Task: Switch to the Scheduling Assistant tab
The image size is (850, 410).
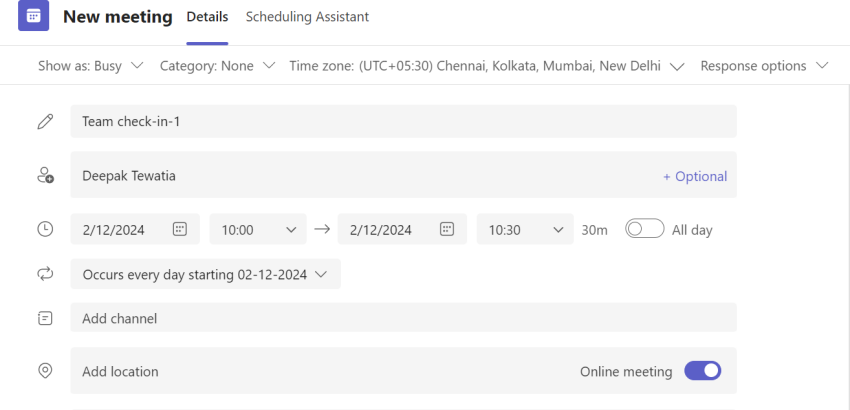Action: point(307,17)
